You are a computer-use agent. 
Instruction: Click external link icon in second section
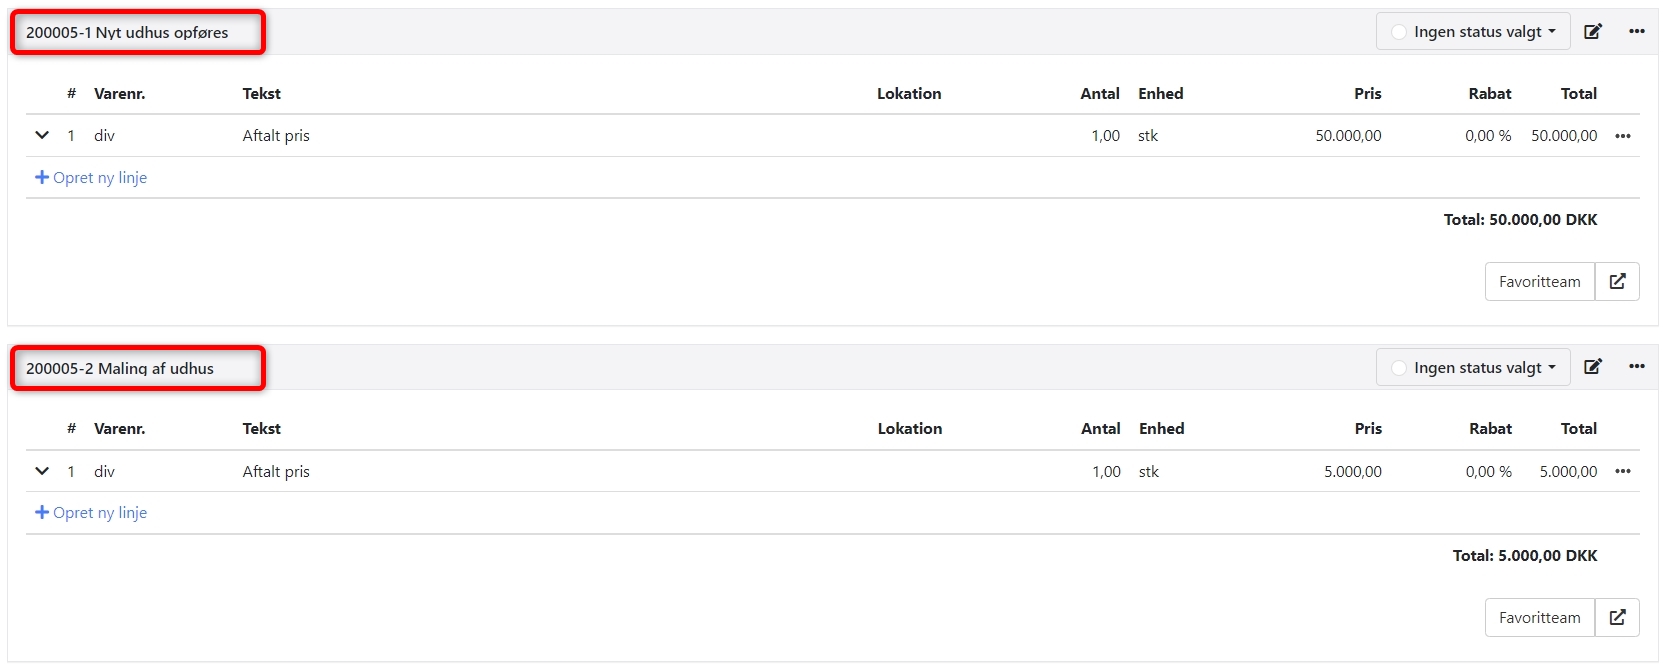click(x=1617, y=618)
